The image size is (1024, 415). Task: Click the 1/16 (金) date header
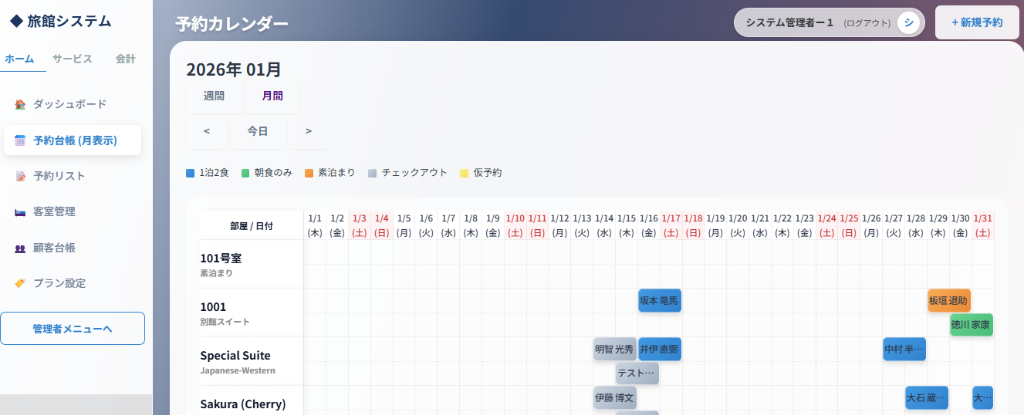tap(648, 225)
